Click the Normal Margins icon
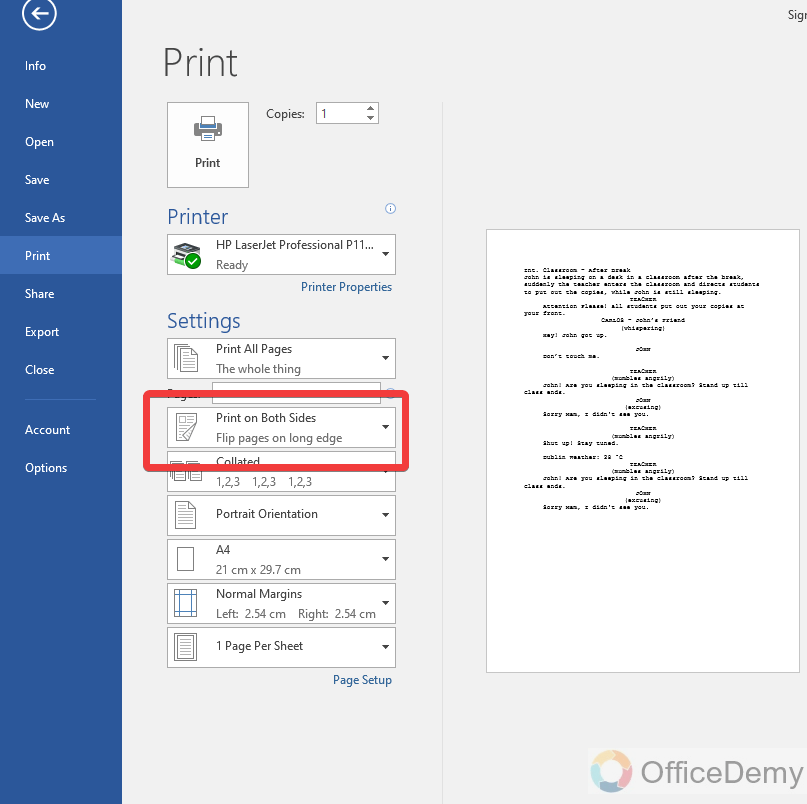 click(x=185, y=602)
